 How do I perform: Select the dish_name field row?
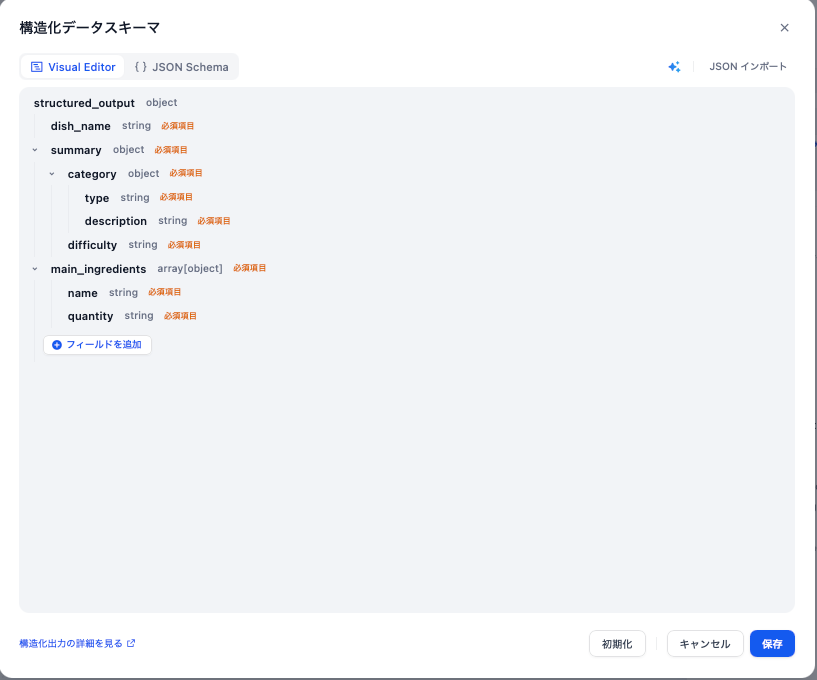point(81,126)
